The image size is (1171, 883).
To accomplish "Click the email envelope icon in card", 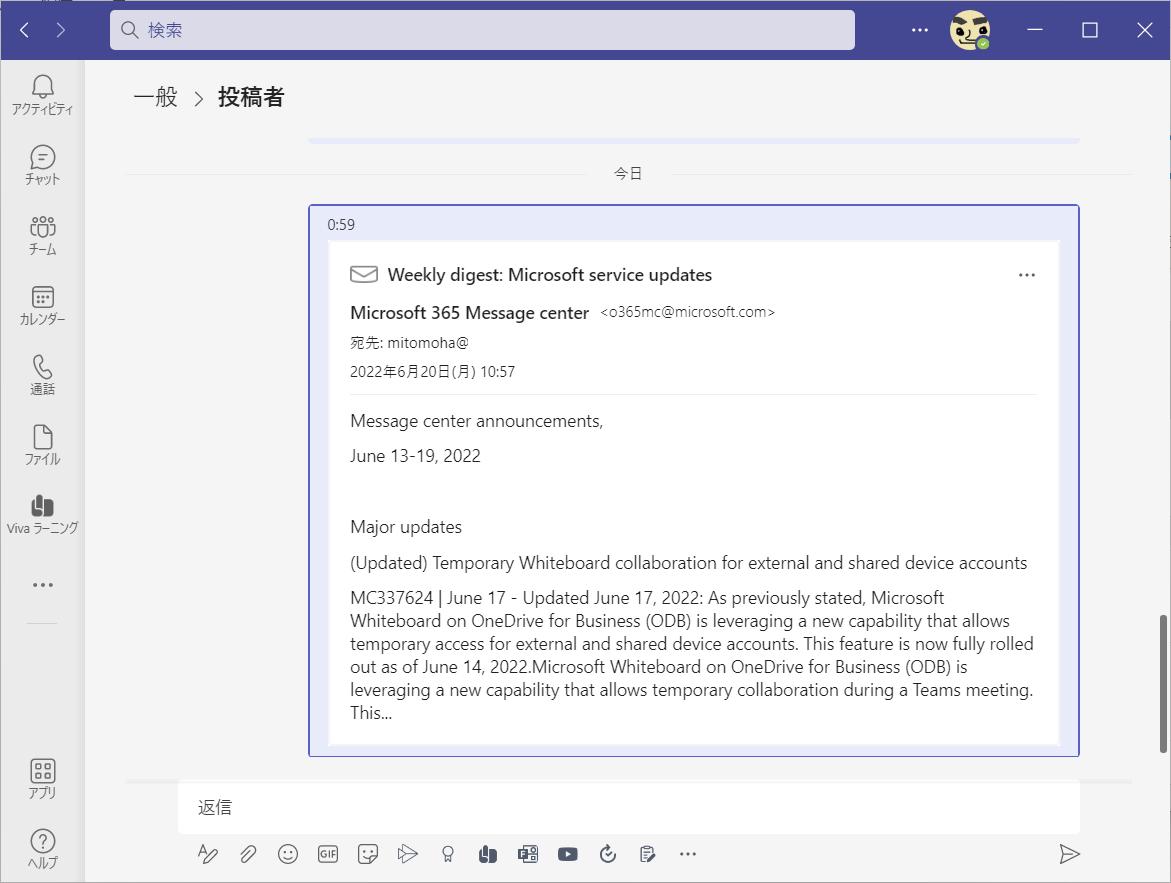I will pos(364,275).
